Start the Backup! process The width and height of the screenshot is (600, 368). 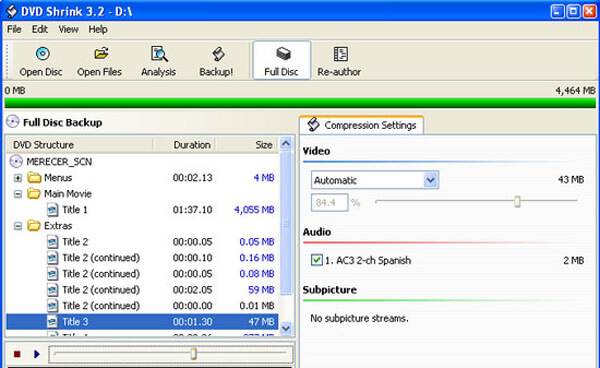pyautogui.click(x=216, y=61)
